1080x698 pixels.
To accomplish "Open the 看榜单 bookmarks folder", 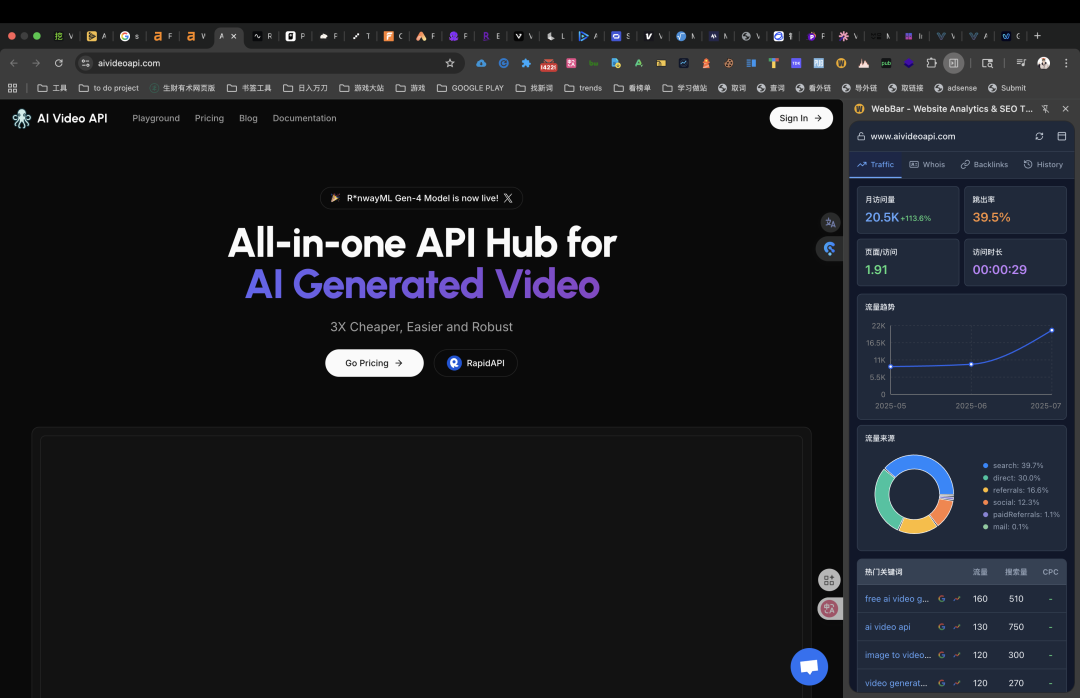I will 632,88.
